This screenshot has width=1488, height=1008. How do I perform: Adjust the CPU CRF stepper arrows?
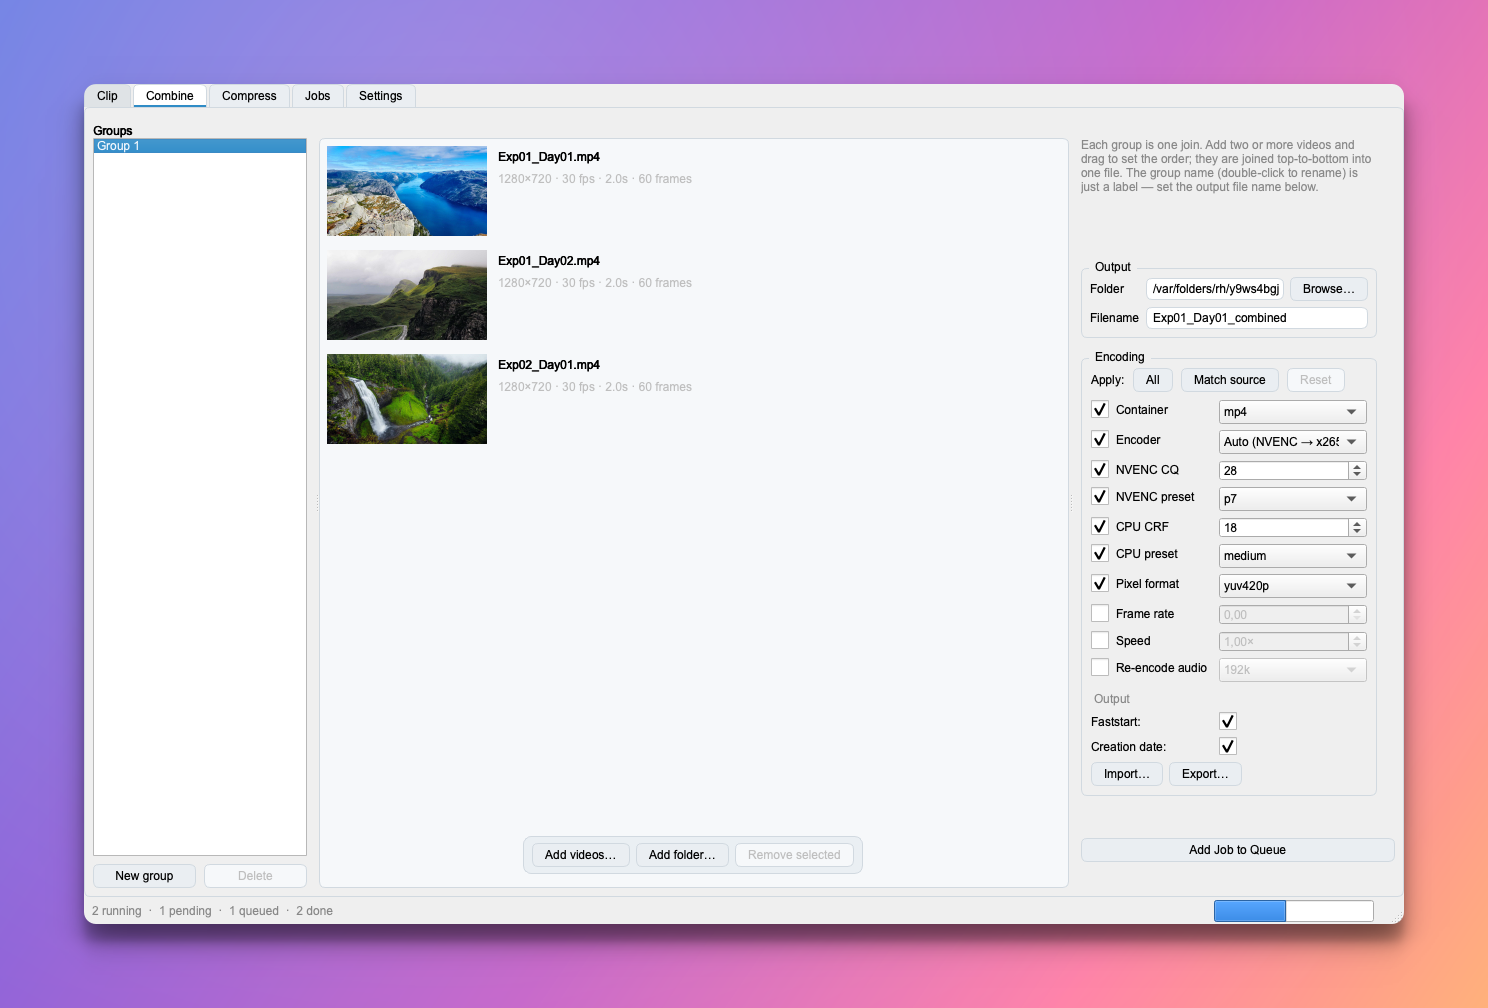pyautogui.click(x=1357, y=528)
